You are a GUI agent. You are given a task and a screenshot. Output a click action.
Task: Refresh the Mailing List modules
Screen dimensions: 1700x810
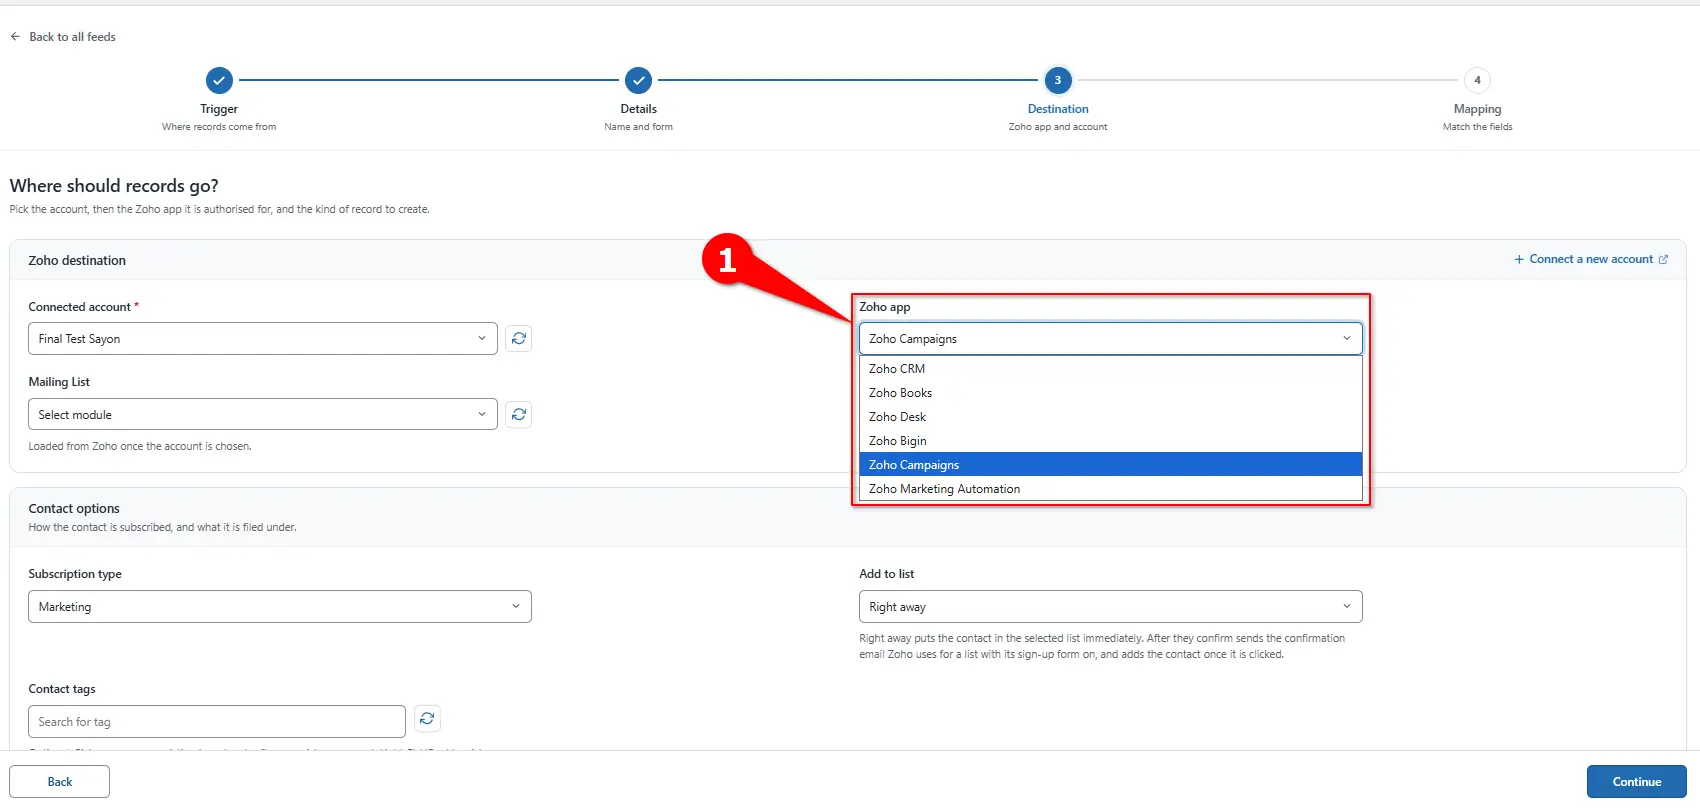pyautogui.click(x=518, y=414)
